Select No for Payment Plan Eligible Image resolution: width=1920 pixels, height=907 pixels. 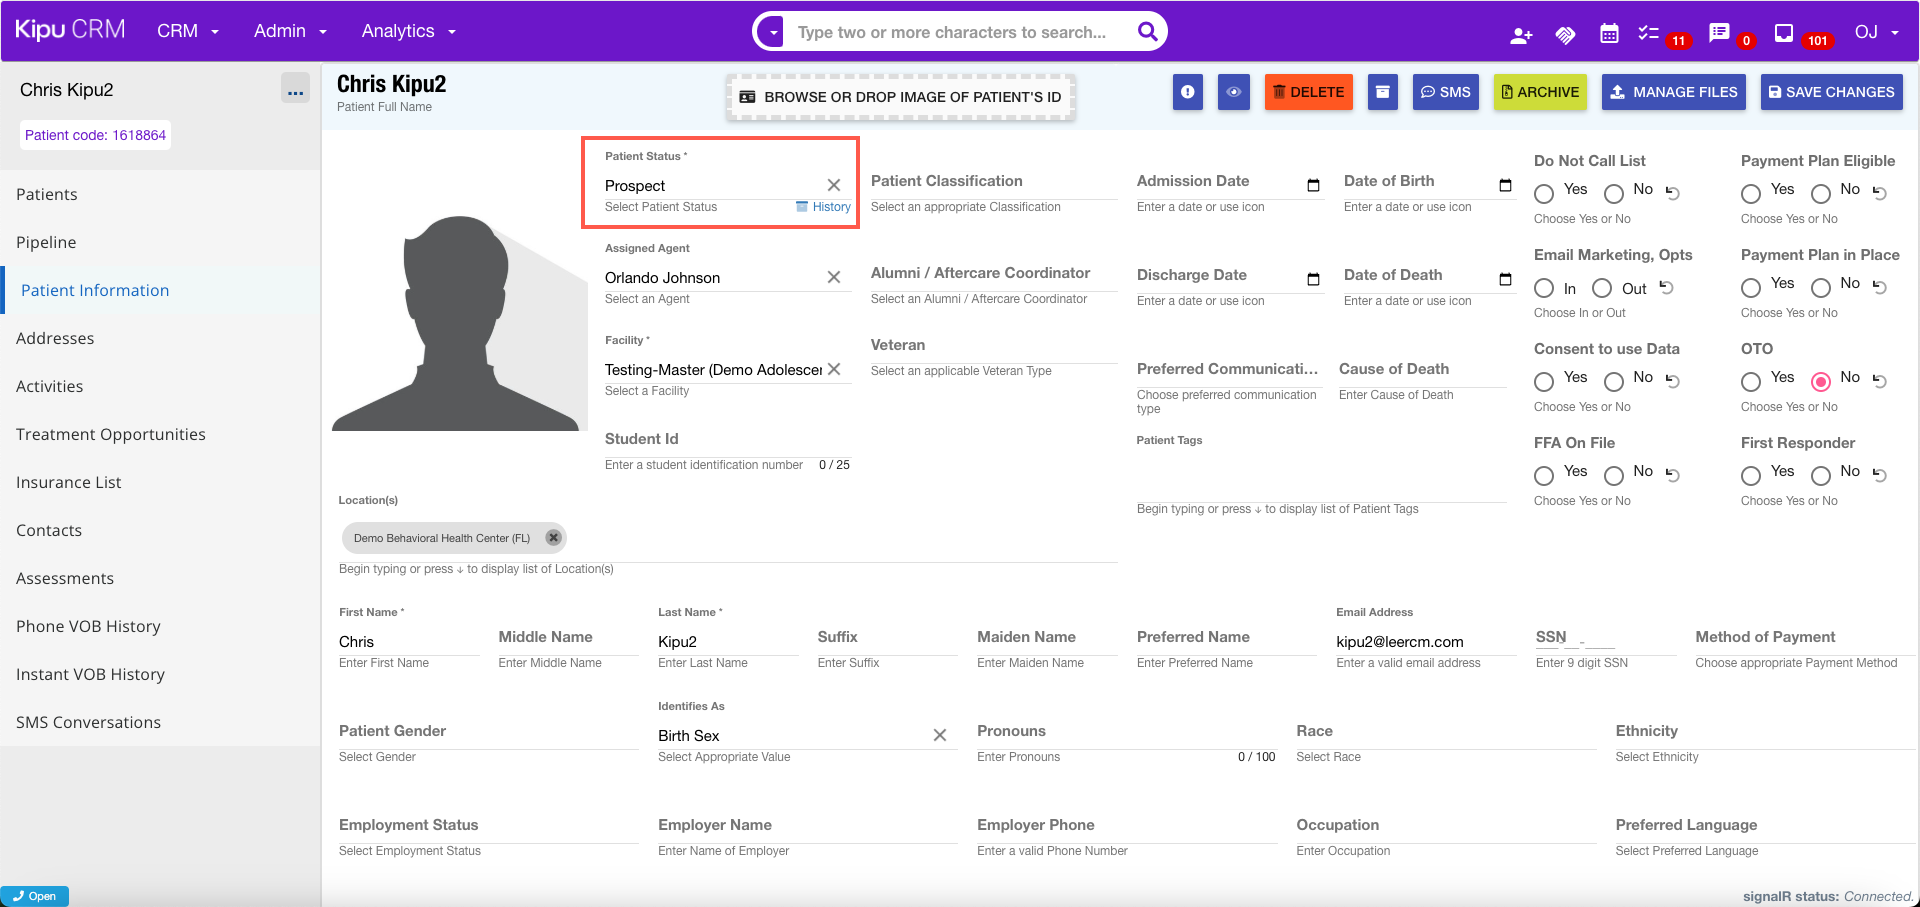(x=1821, y=193)
